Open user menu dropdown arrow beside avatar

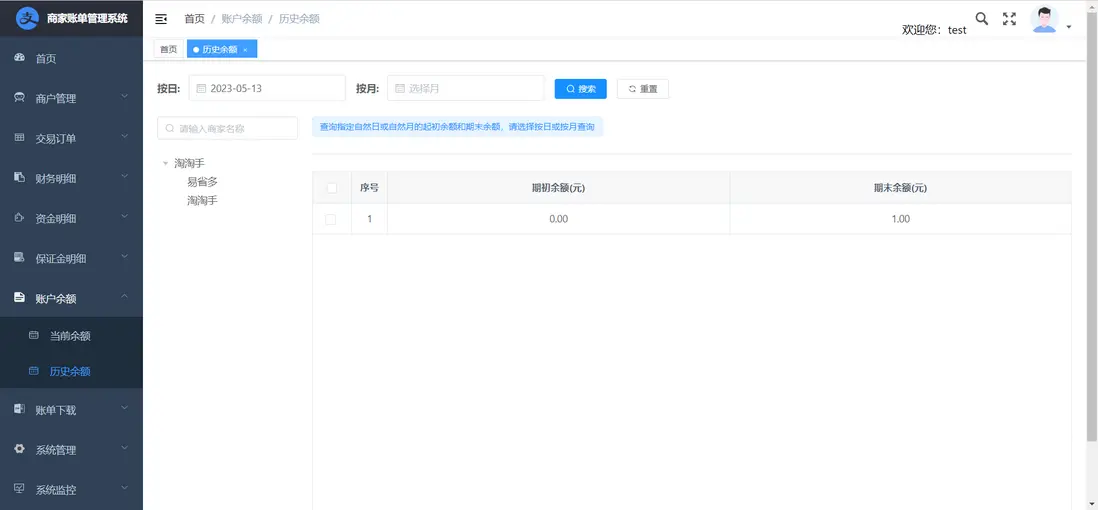tap(1069, 27)
